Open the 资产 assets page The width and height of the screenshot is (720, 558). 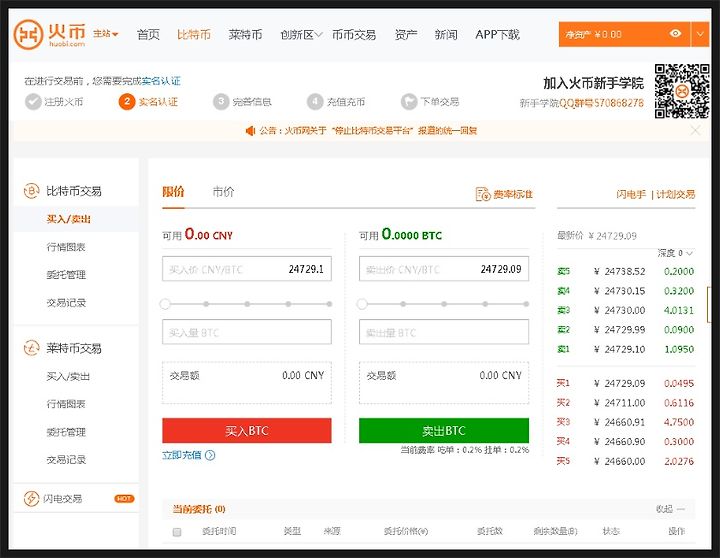coord(406,34)
